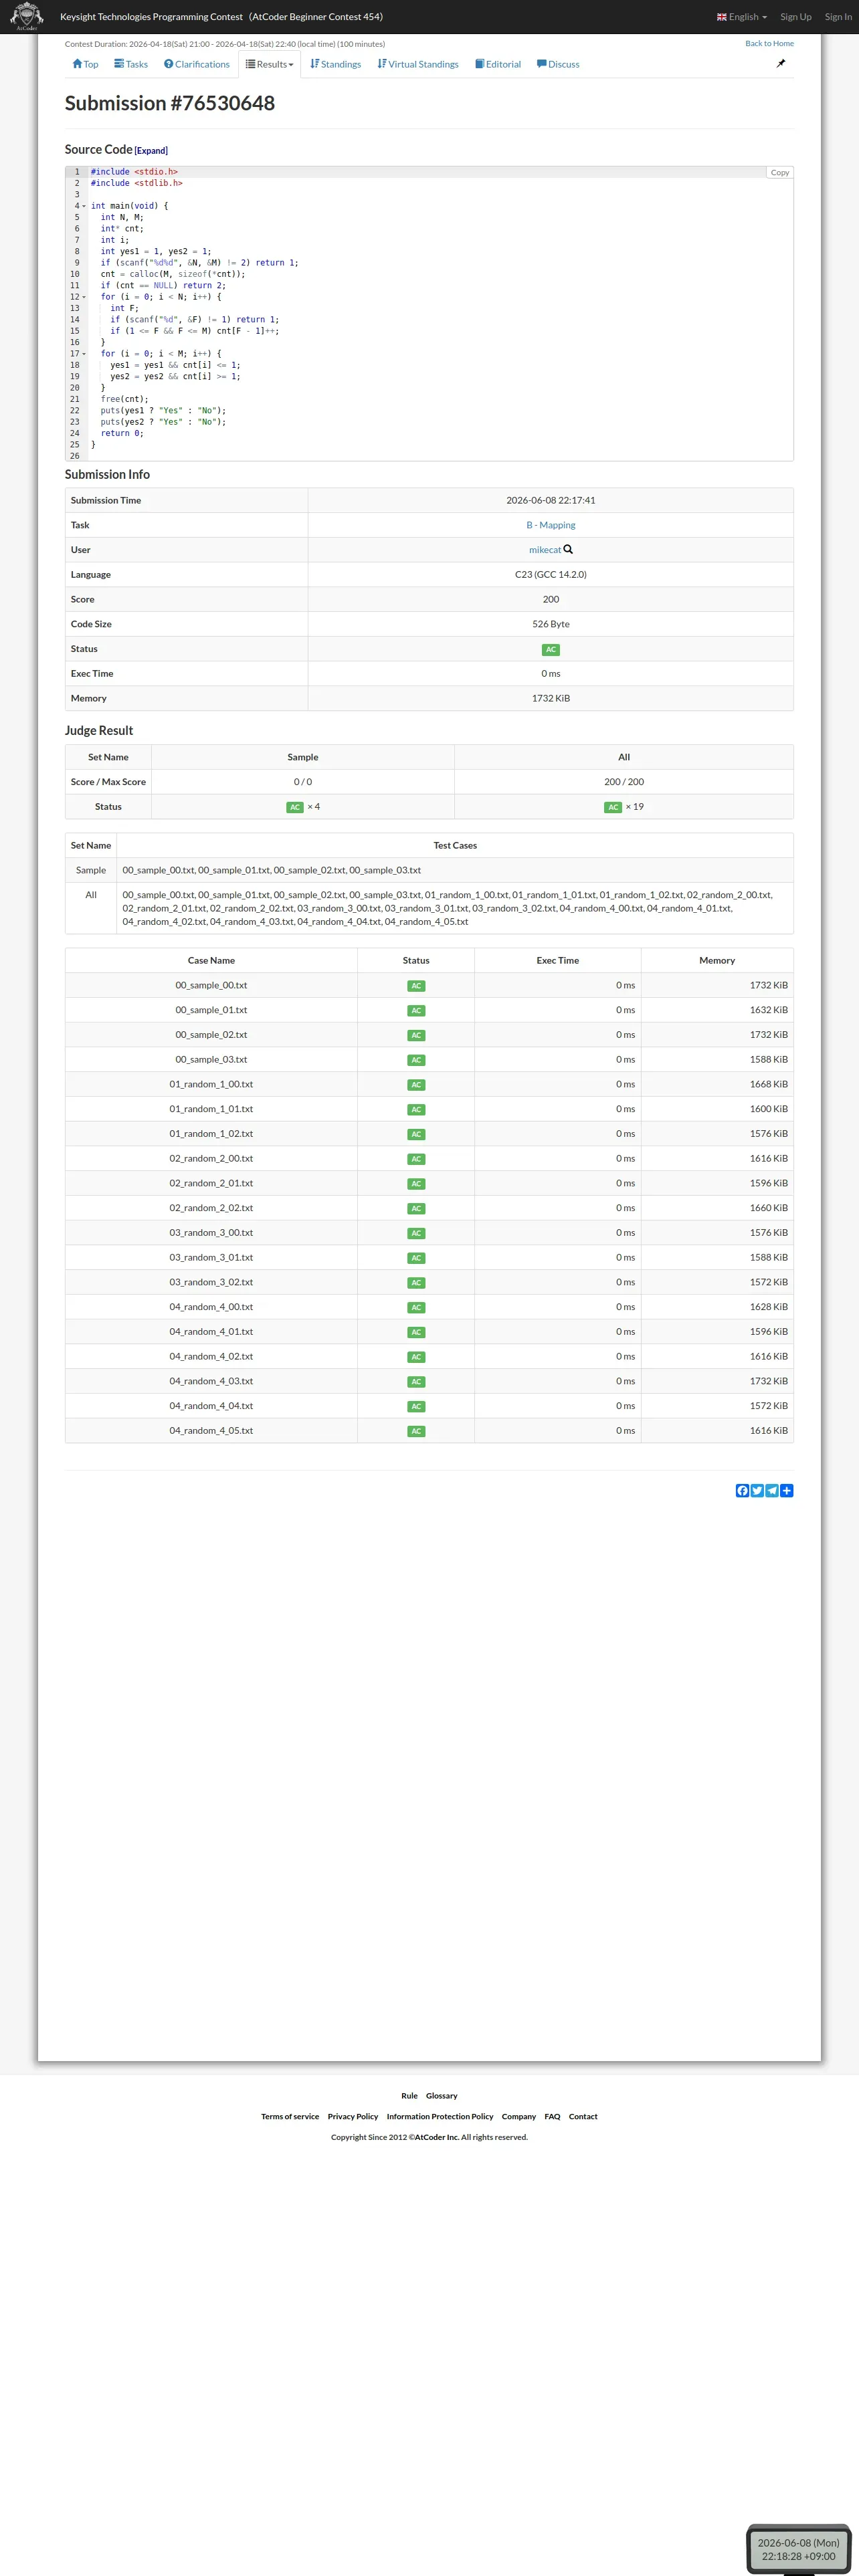Open the Editorial tab

(x=498, y=64)
